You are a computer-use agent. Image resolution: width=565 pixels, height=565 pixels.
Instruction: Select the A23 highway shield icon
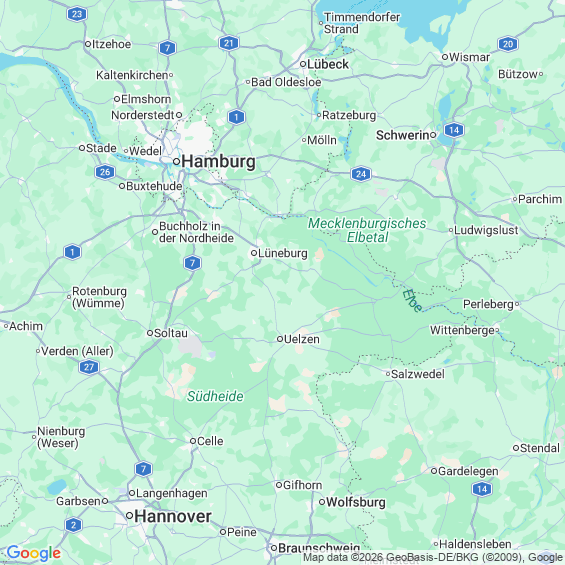click(x=77, y=14)
